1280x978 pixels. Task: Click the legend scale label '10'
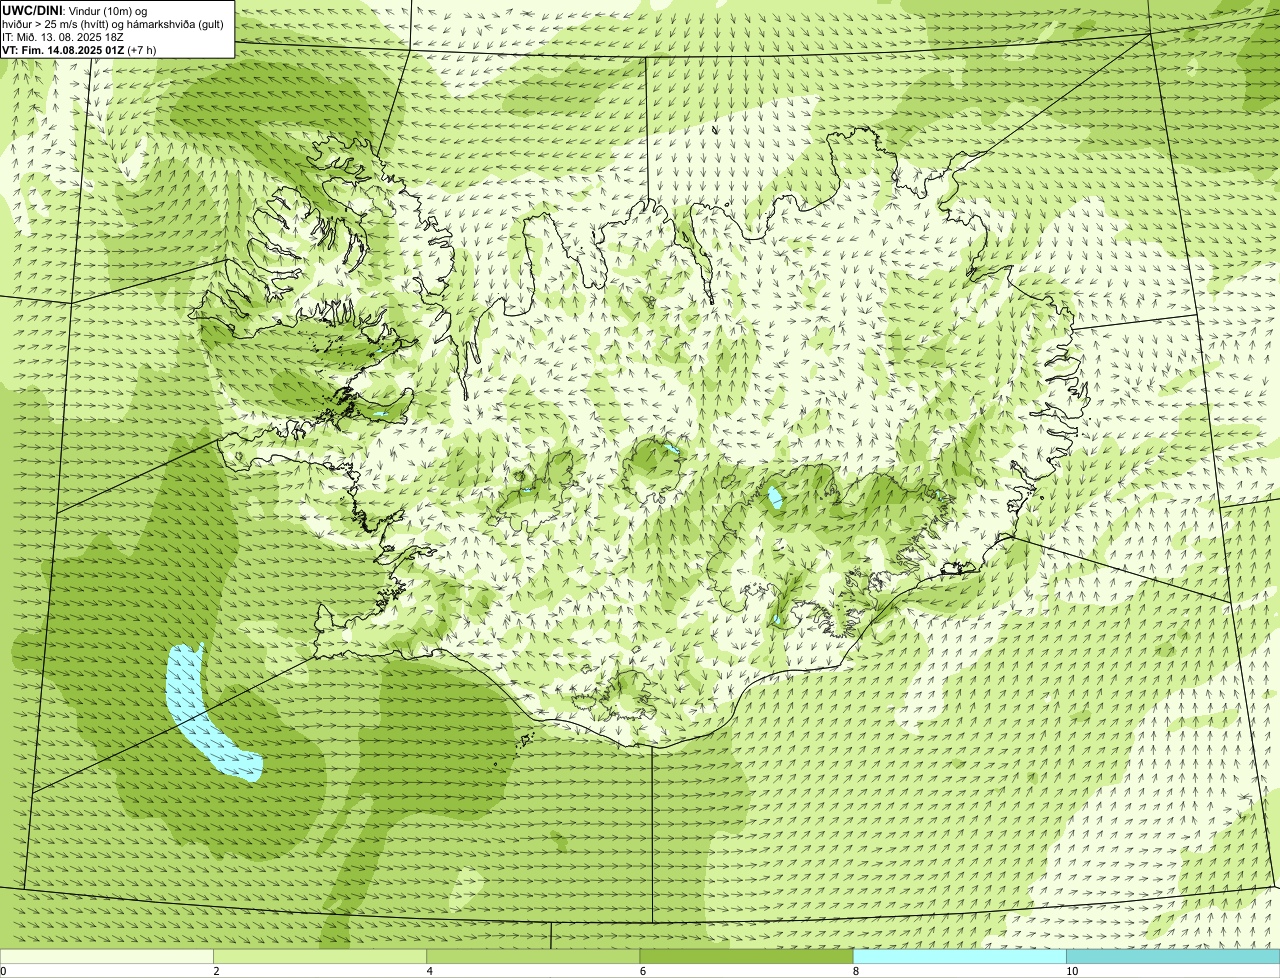point(1072,971)
